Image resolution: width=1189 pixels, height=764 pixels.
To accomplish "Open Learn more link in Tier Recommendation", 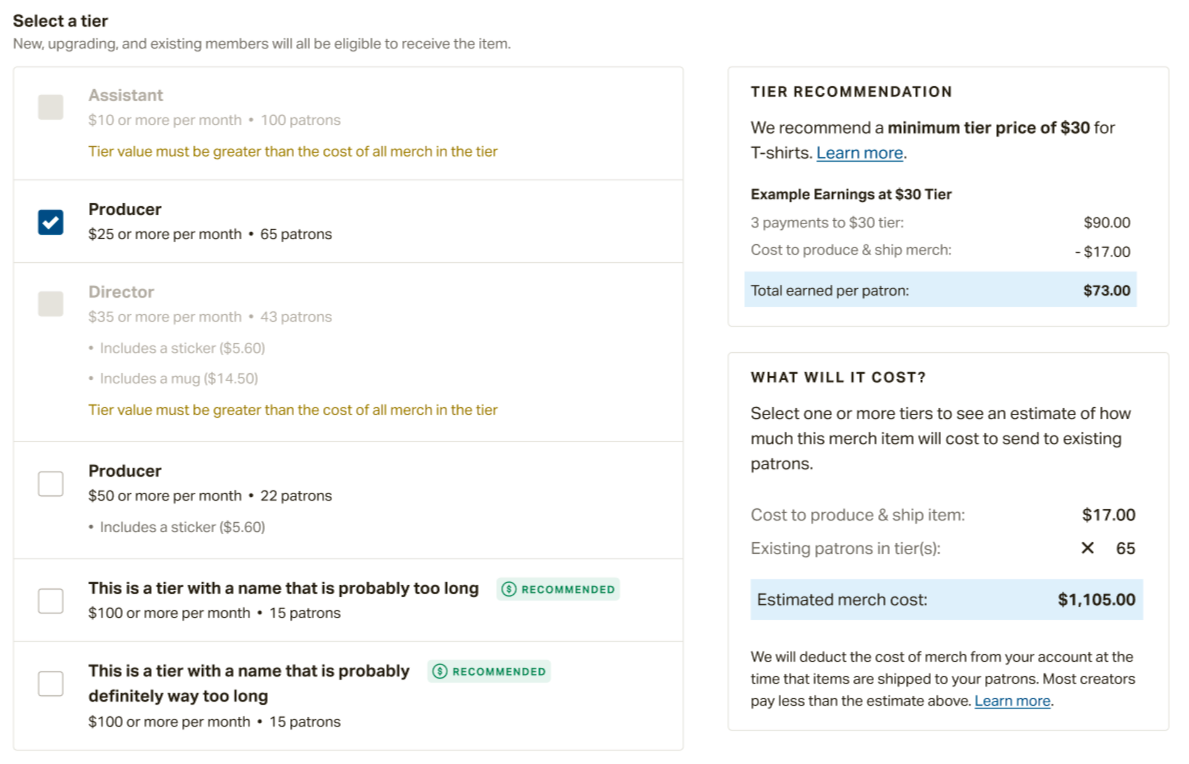I will pyautogui.click(x=859, y=153).
